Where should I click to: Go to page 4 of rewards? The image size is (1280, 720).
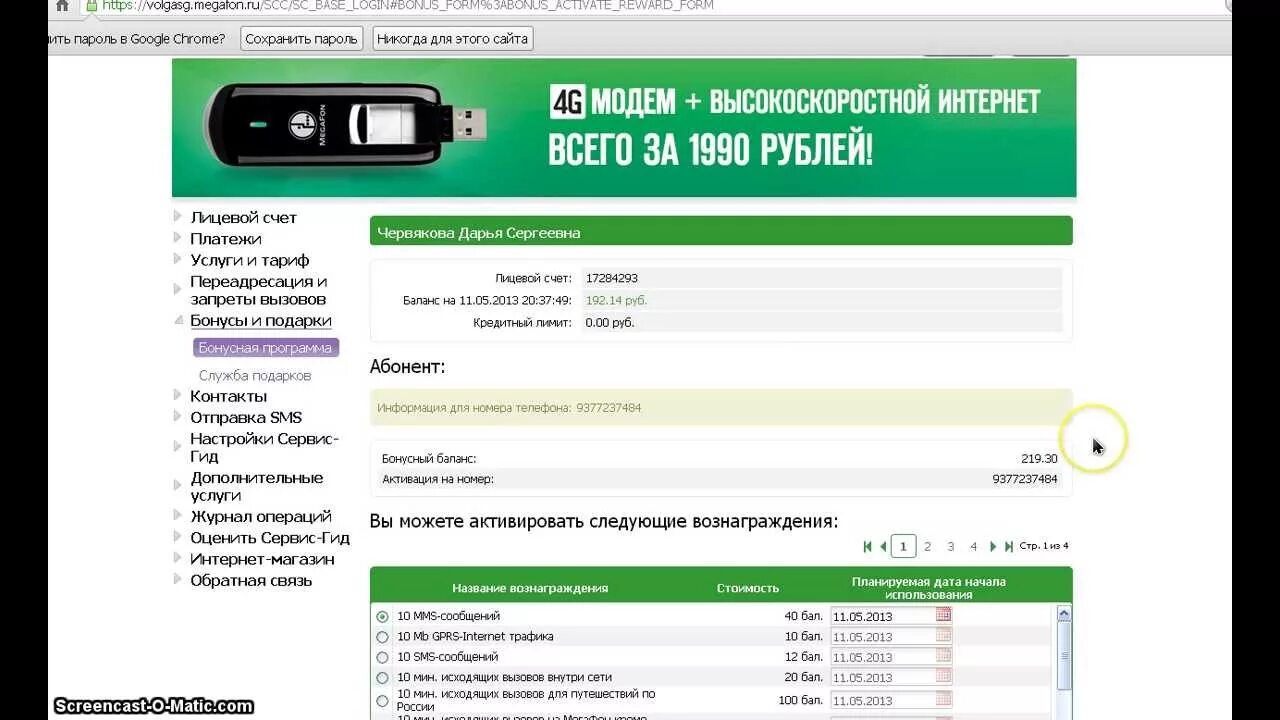tap(973, 547)
